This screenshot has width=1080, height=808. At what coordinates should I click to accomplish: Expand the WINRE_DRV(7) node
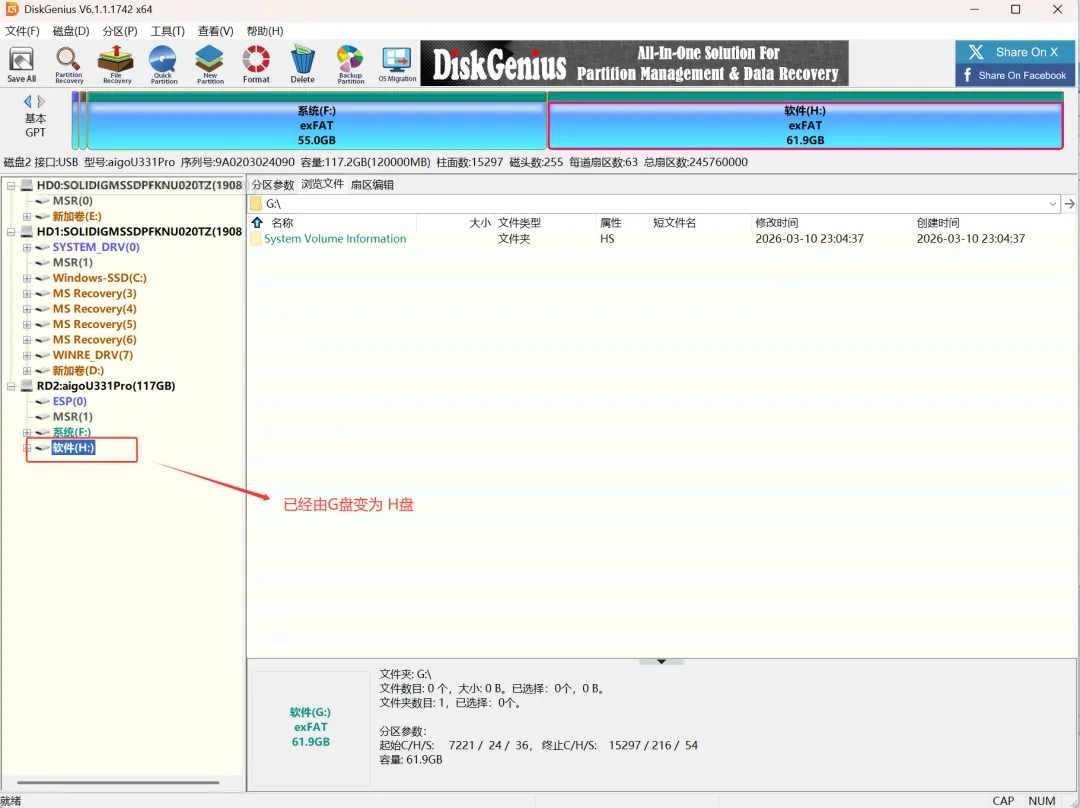pyautogui.click(x=27, y=355)
